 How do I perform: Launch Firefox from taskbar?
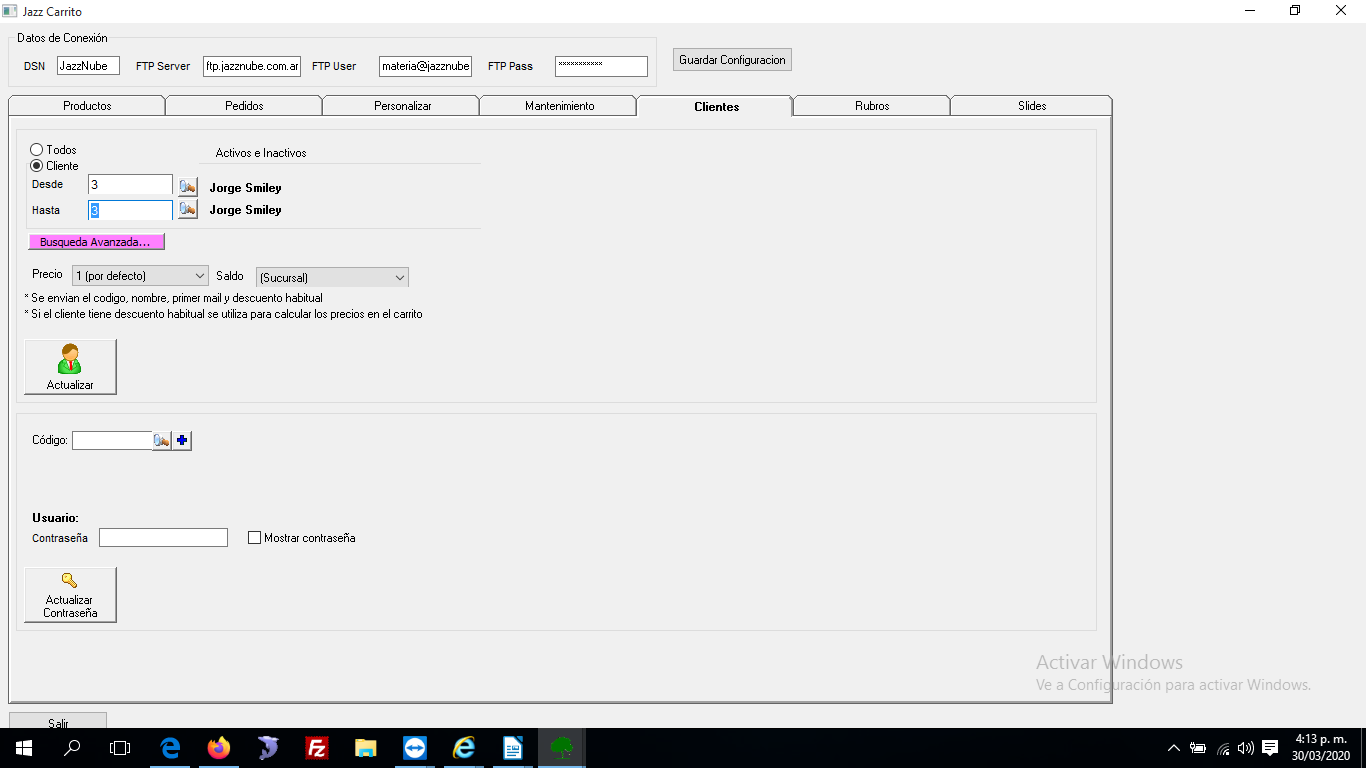(219, 748)
